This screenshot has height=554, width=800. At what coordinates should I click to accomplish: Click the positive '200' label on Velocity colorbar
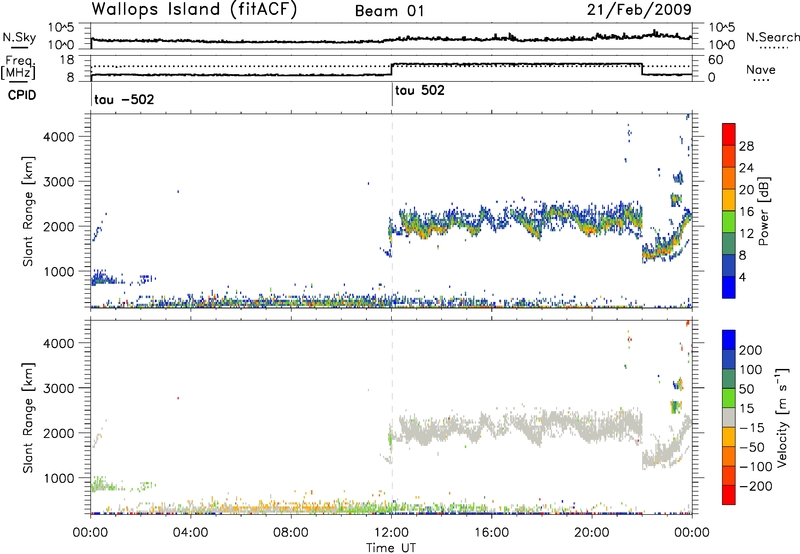(x=751, y=350)
